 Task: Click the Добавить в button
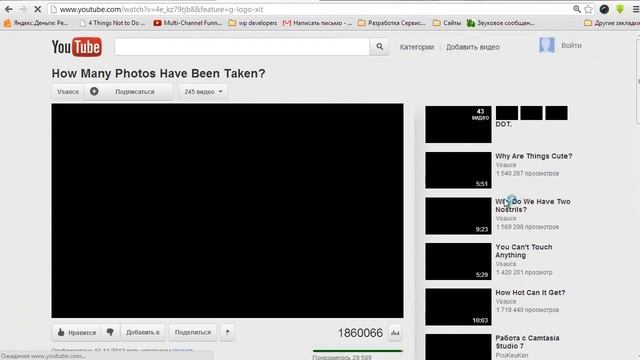(x=142, y=332)
